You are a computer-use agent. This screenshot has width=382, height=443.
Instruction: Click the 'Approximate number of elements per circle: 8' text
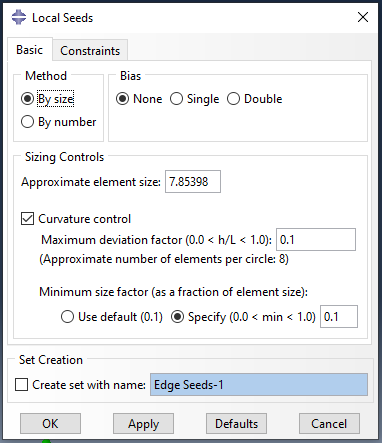[x=164, y=259]
